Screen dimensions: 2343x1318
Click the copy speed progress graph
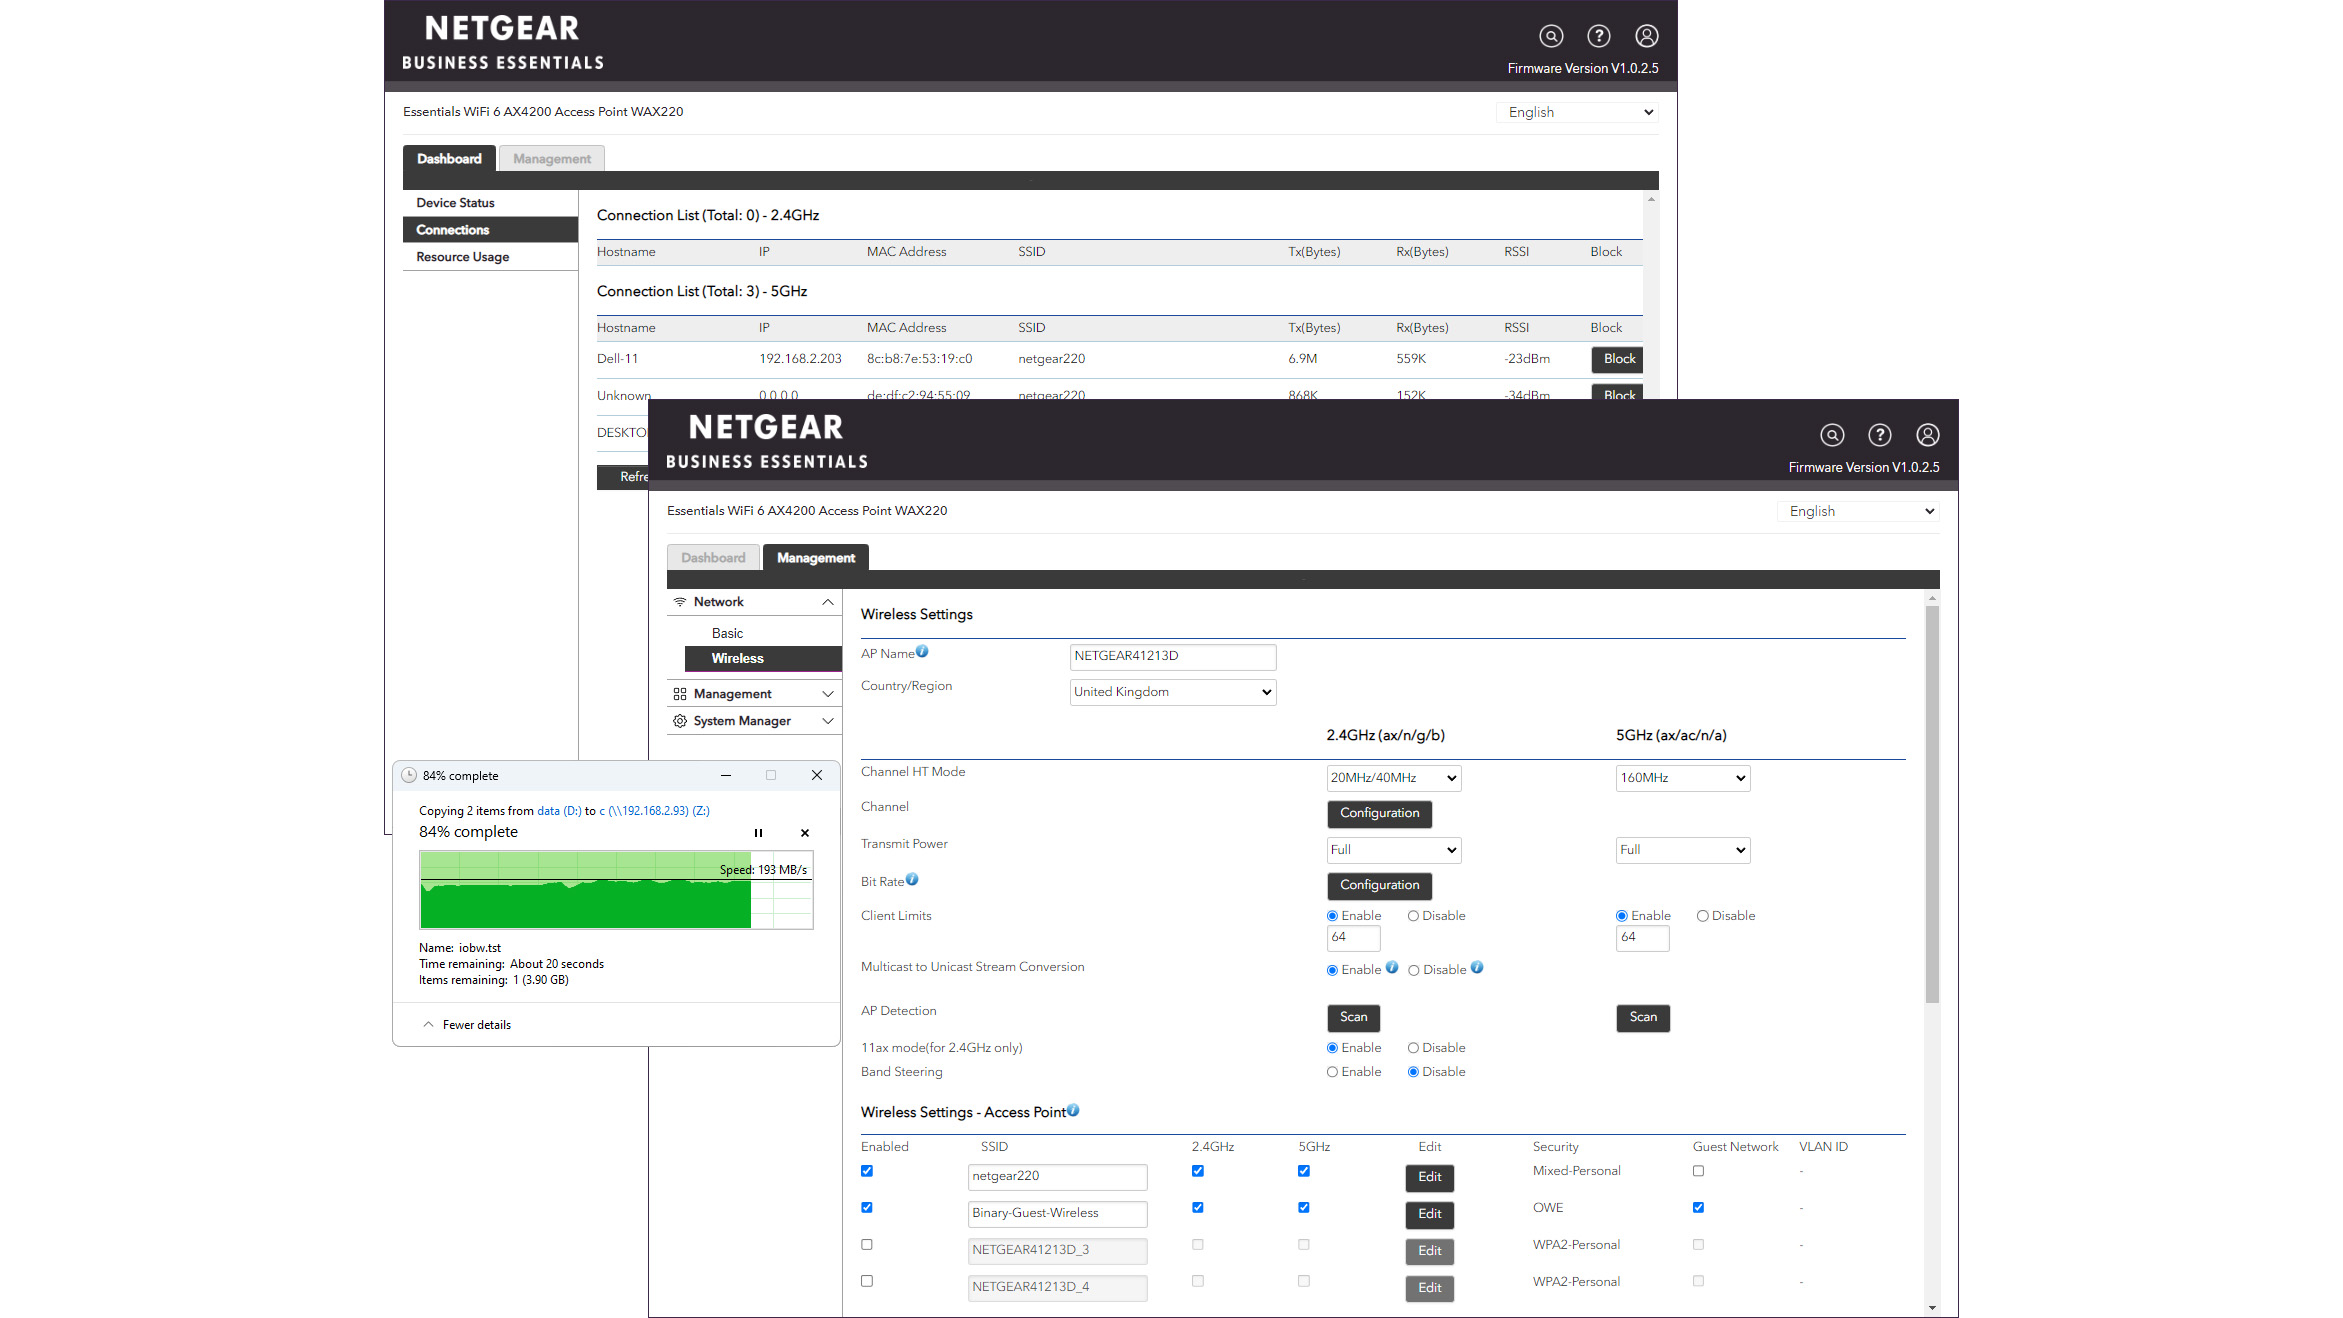click(x=616, y=890)
